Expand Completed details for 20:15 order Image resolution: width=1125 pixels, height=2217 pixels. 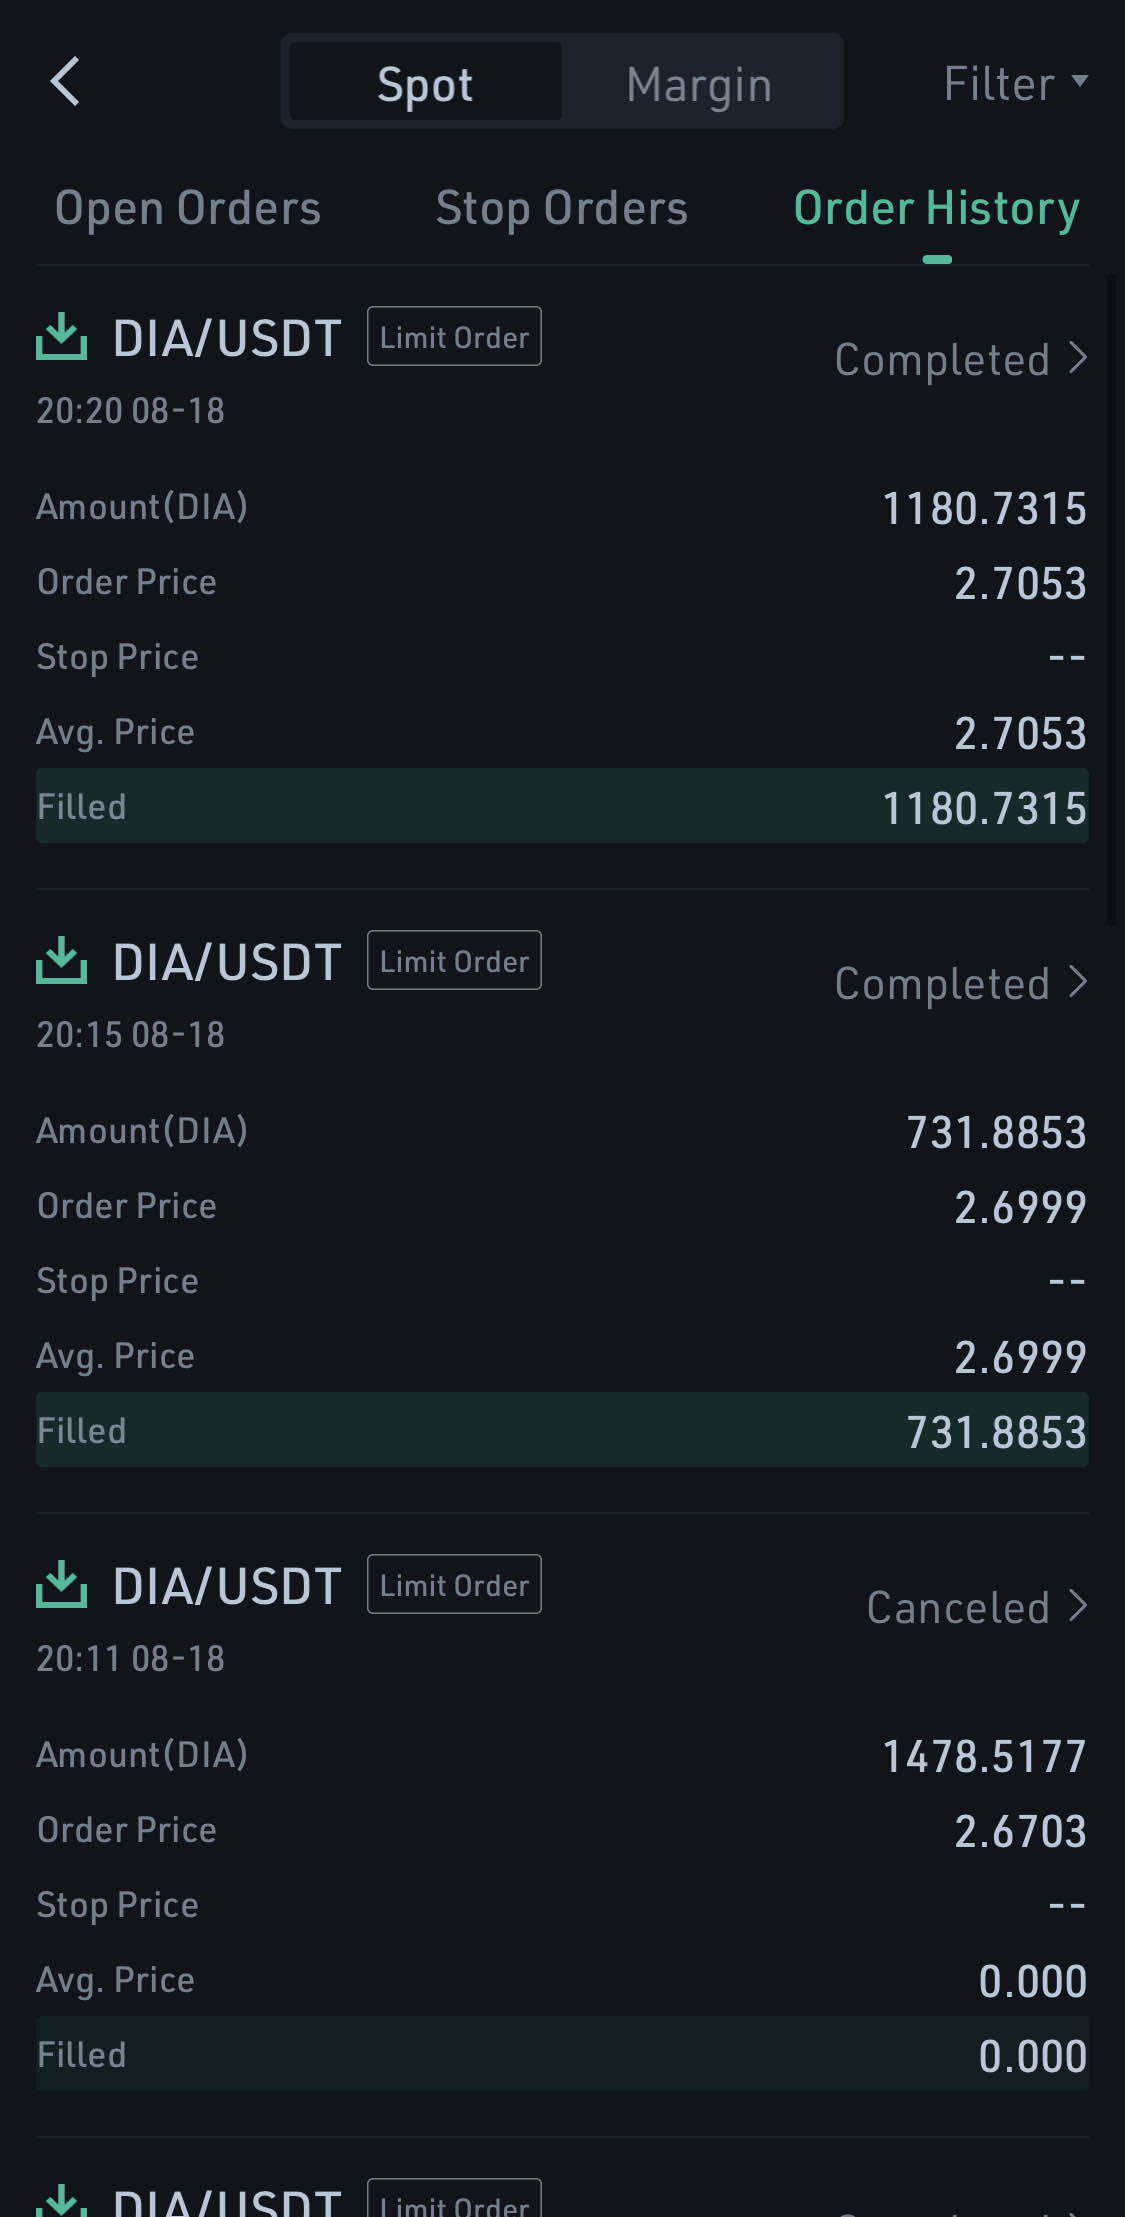pos(960,983)
